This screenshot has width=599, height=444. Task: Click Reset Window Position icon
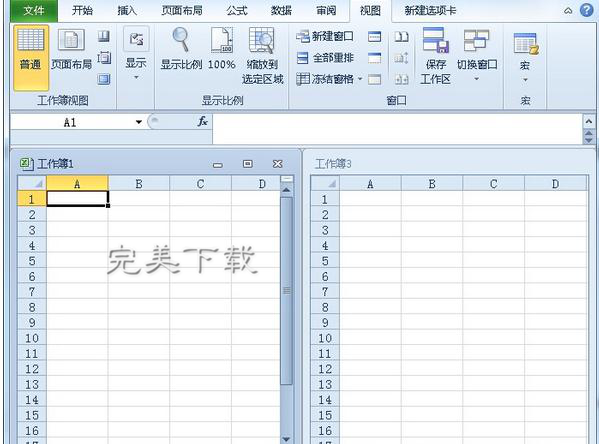[401, 79]
